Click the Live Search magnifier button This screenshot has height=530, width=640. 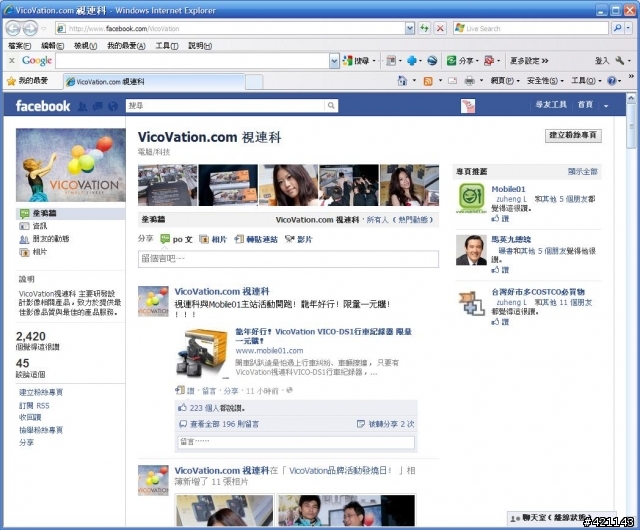618,28
